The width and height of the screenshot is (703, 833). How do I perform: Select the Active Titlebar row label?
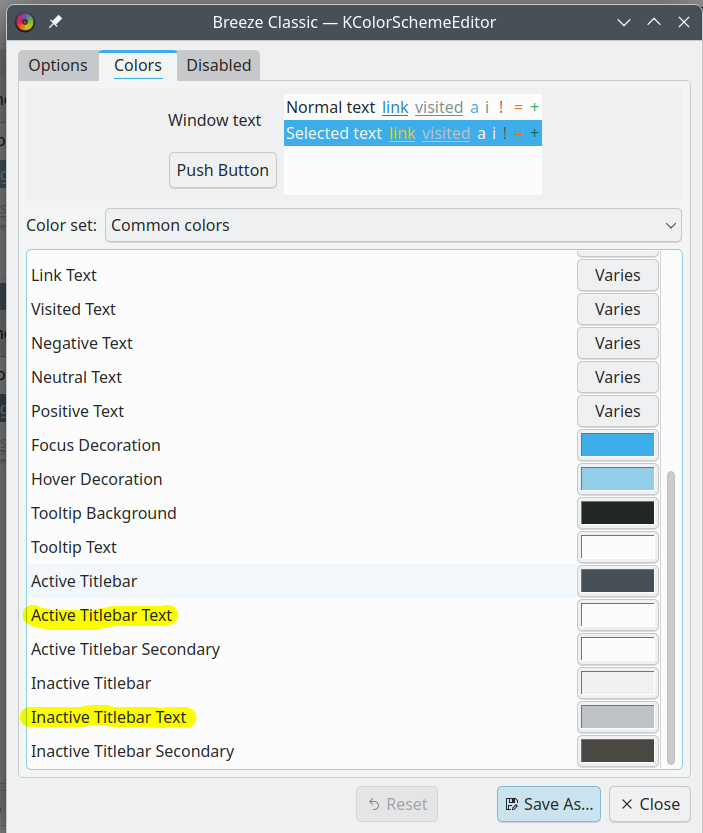point(84,581)
